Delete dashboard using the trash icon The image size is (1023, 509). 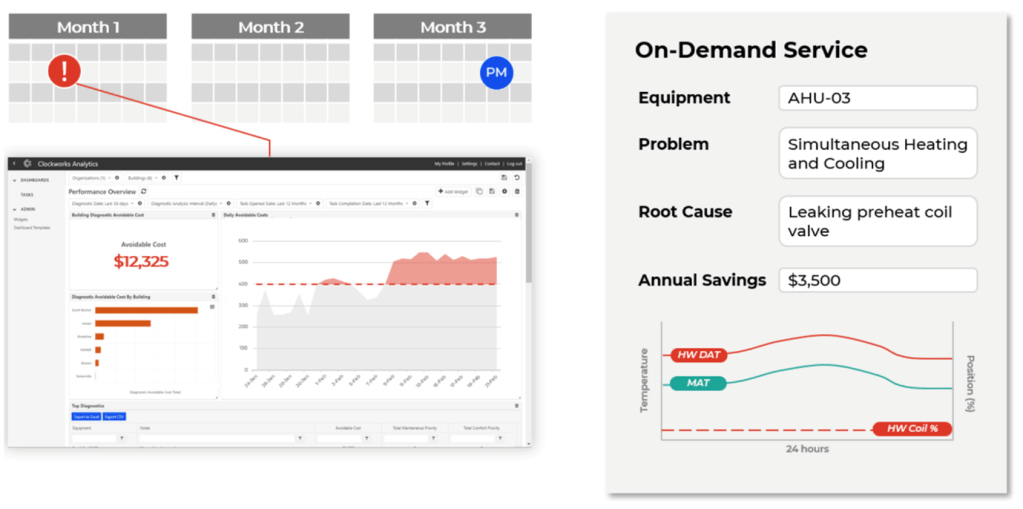tap(517, 190)
